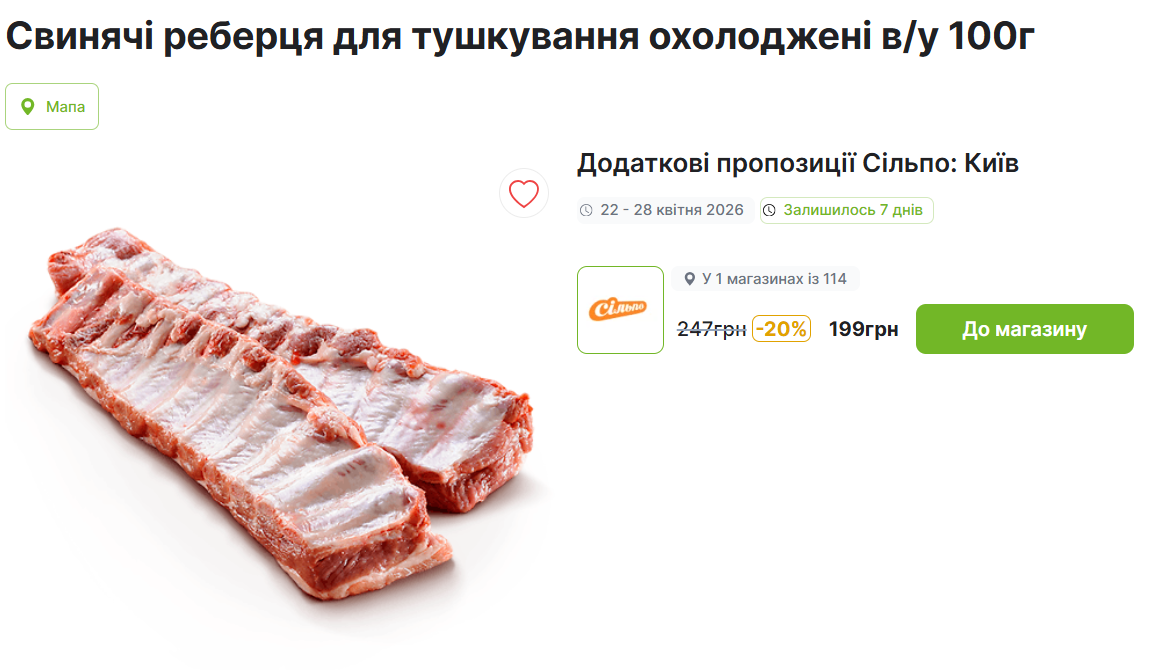Click the Залишилось 7 днів label
Screen dimensions: 1169x671
(x=853, y=210)
